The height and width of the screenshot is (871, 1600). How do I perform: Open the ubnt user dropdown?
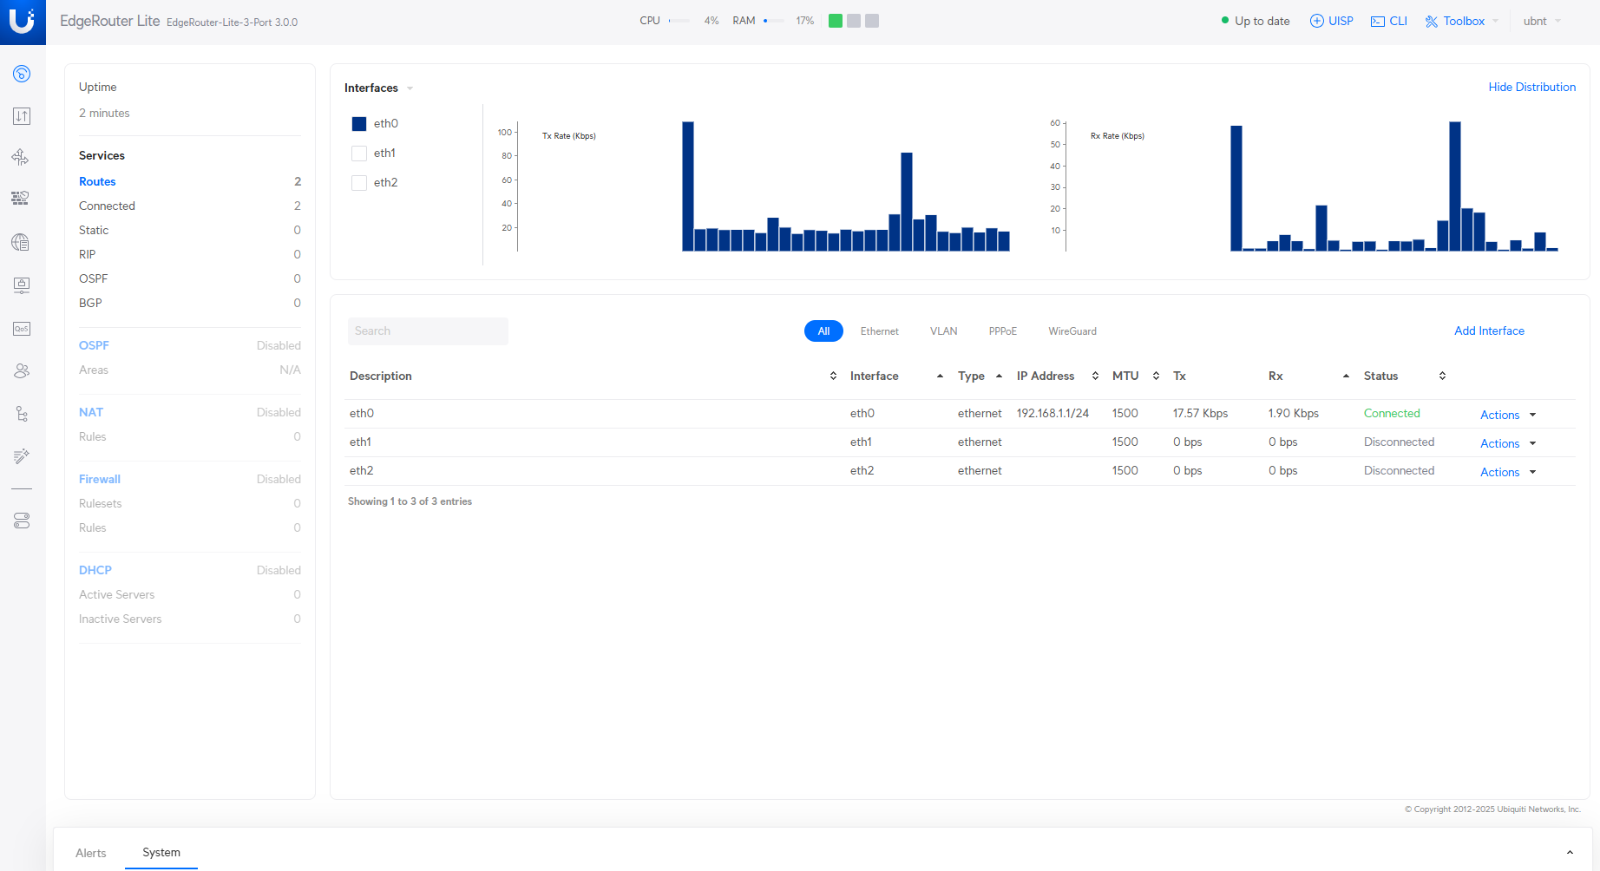point(1541,21)
